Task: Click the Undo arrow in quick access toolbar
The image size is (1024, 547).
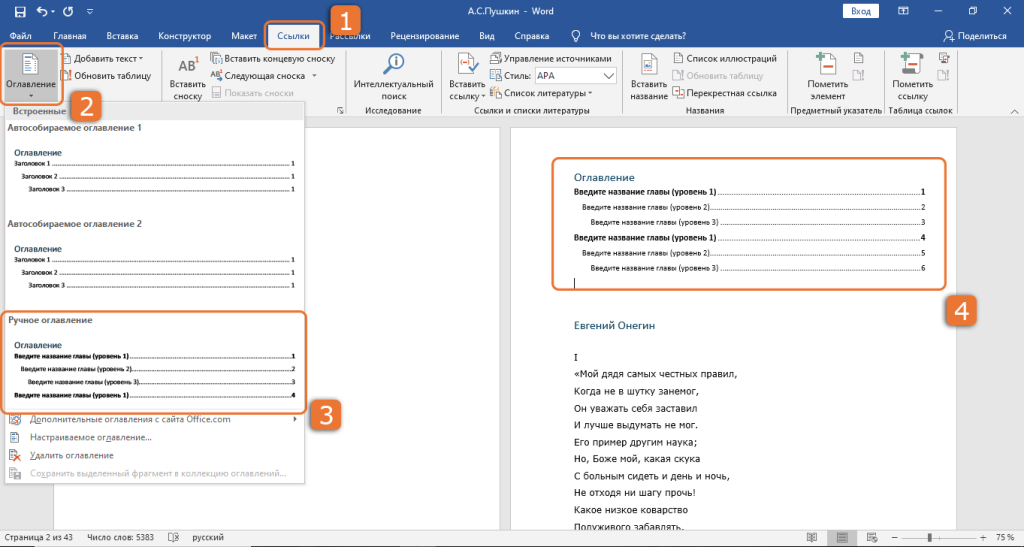Action: [42, 11]
